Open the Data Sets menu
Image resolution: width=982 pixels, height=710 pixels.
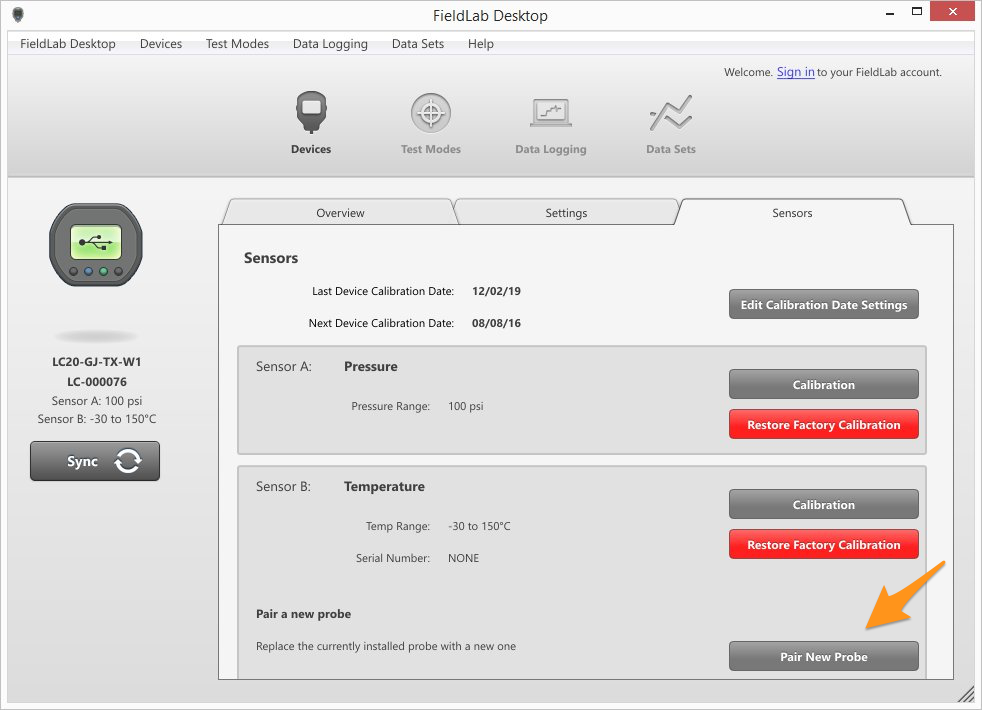(x=418, y=44)
